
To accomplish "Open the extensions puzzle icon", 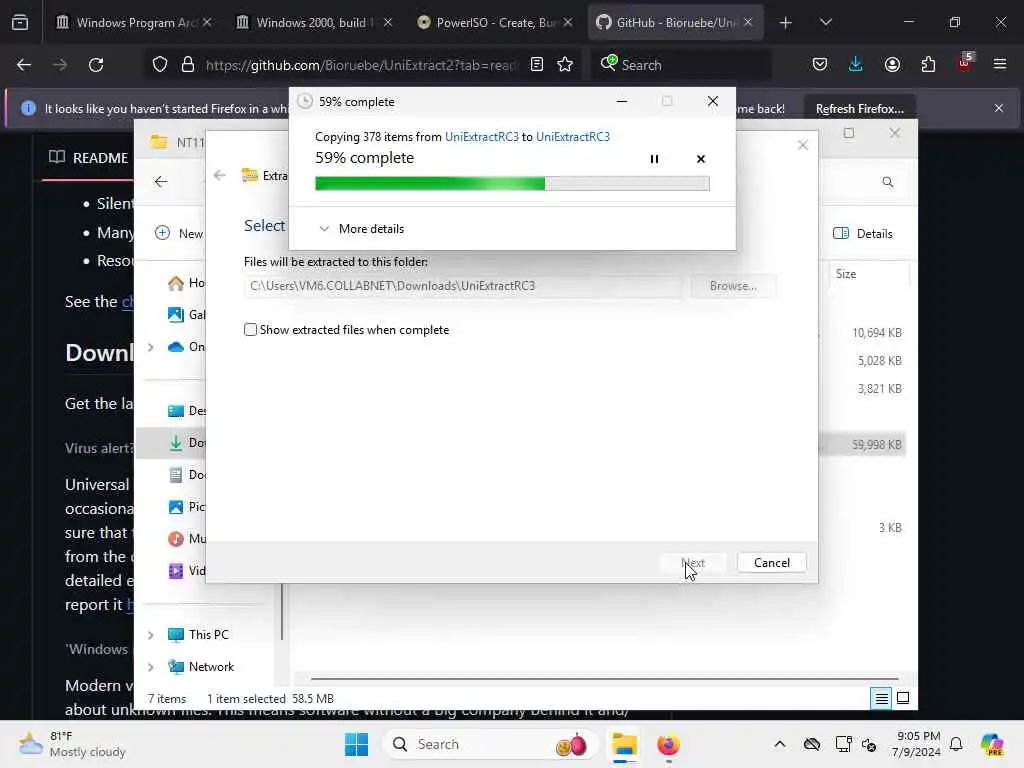I will 928,65.
